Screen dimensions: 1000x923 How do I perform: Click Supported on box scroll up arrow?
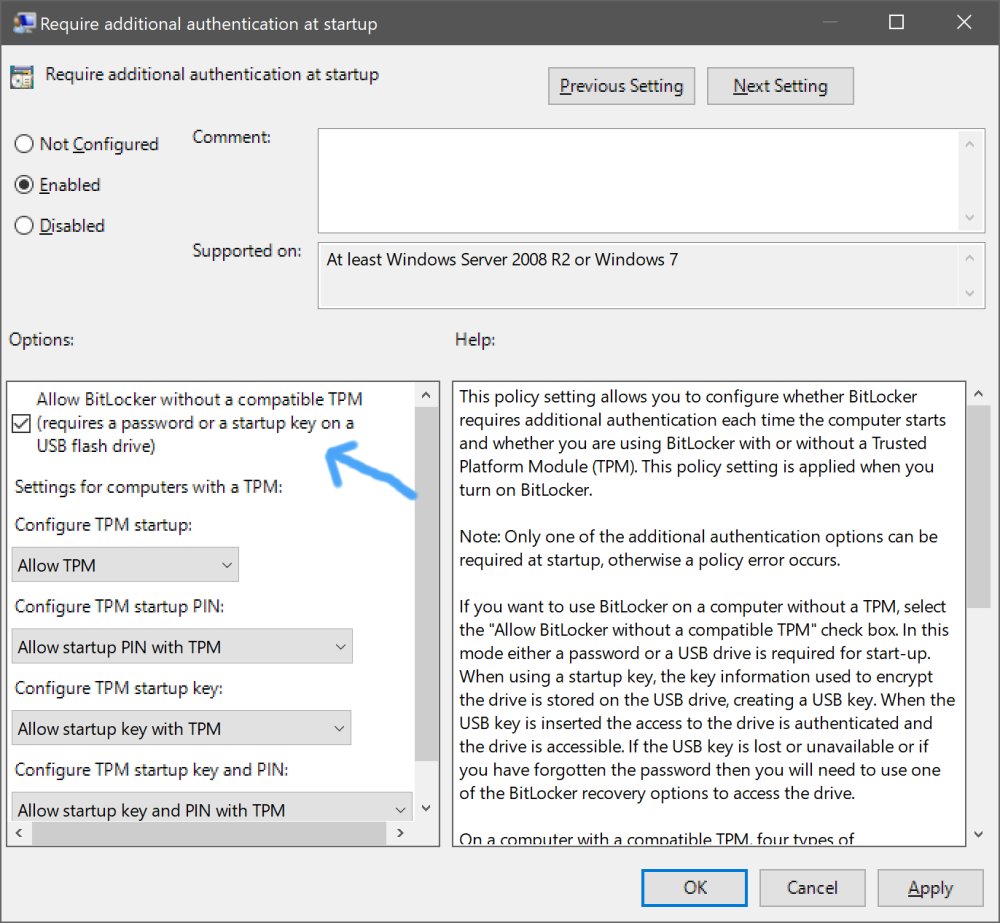coord(969,258)
